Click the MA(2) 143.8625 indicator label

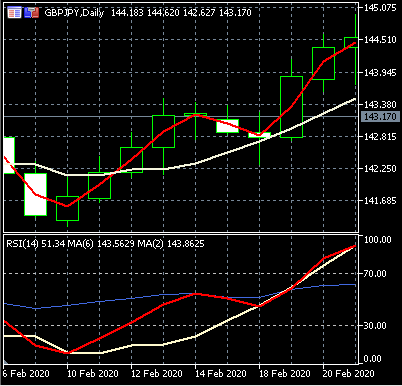click(x=171, y=244)
